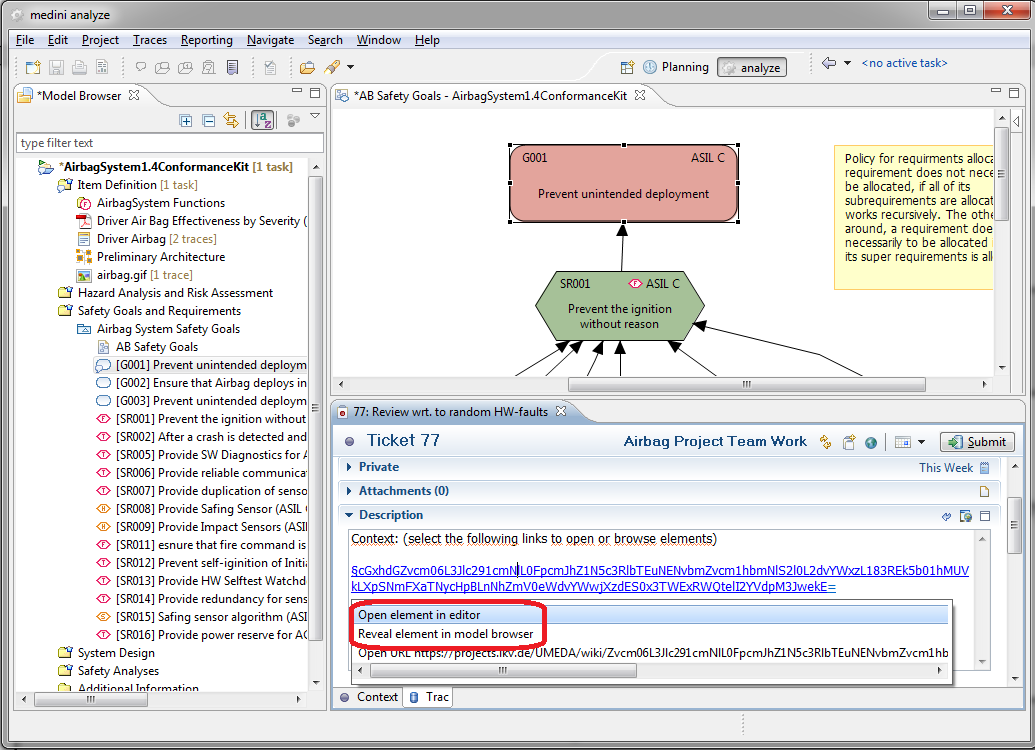Click the New wizard toolbar icon

click(33, 67)
